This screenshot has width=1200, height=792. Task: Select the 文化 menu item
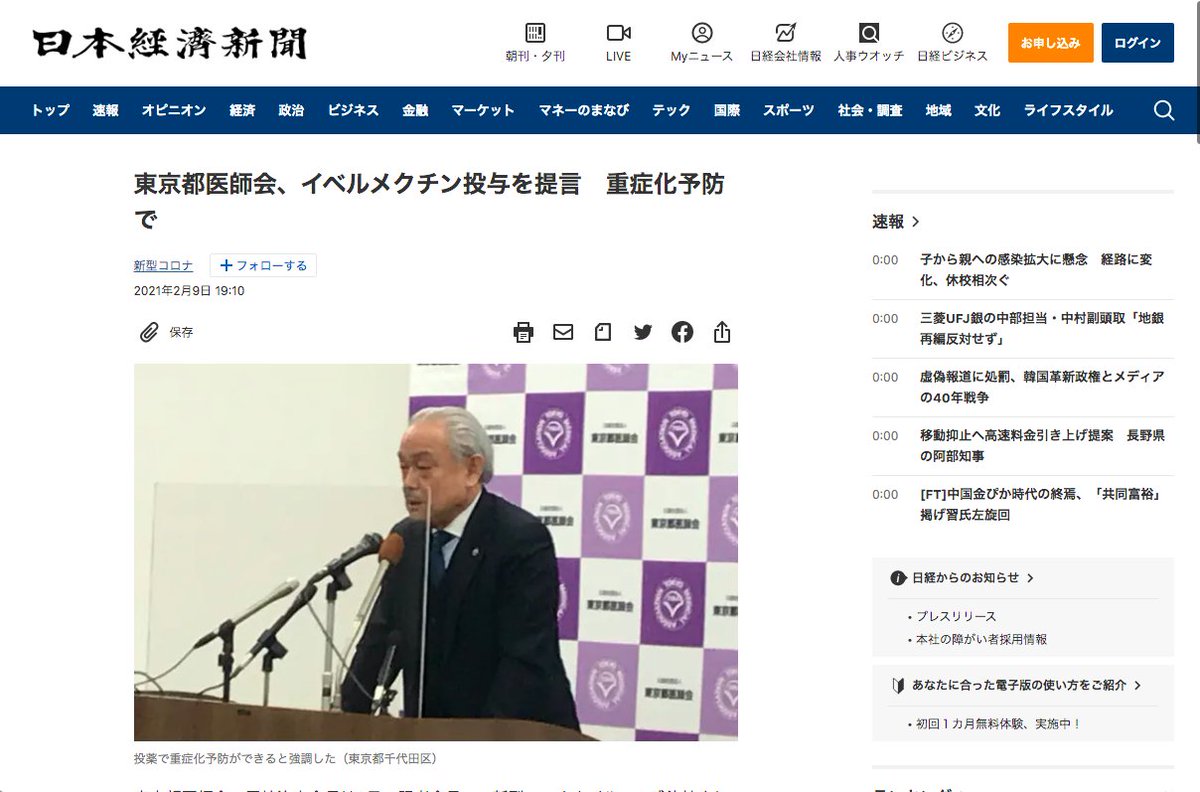click(987, 110)
